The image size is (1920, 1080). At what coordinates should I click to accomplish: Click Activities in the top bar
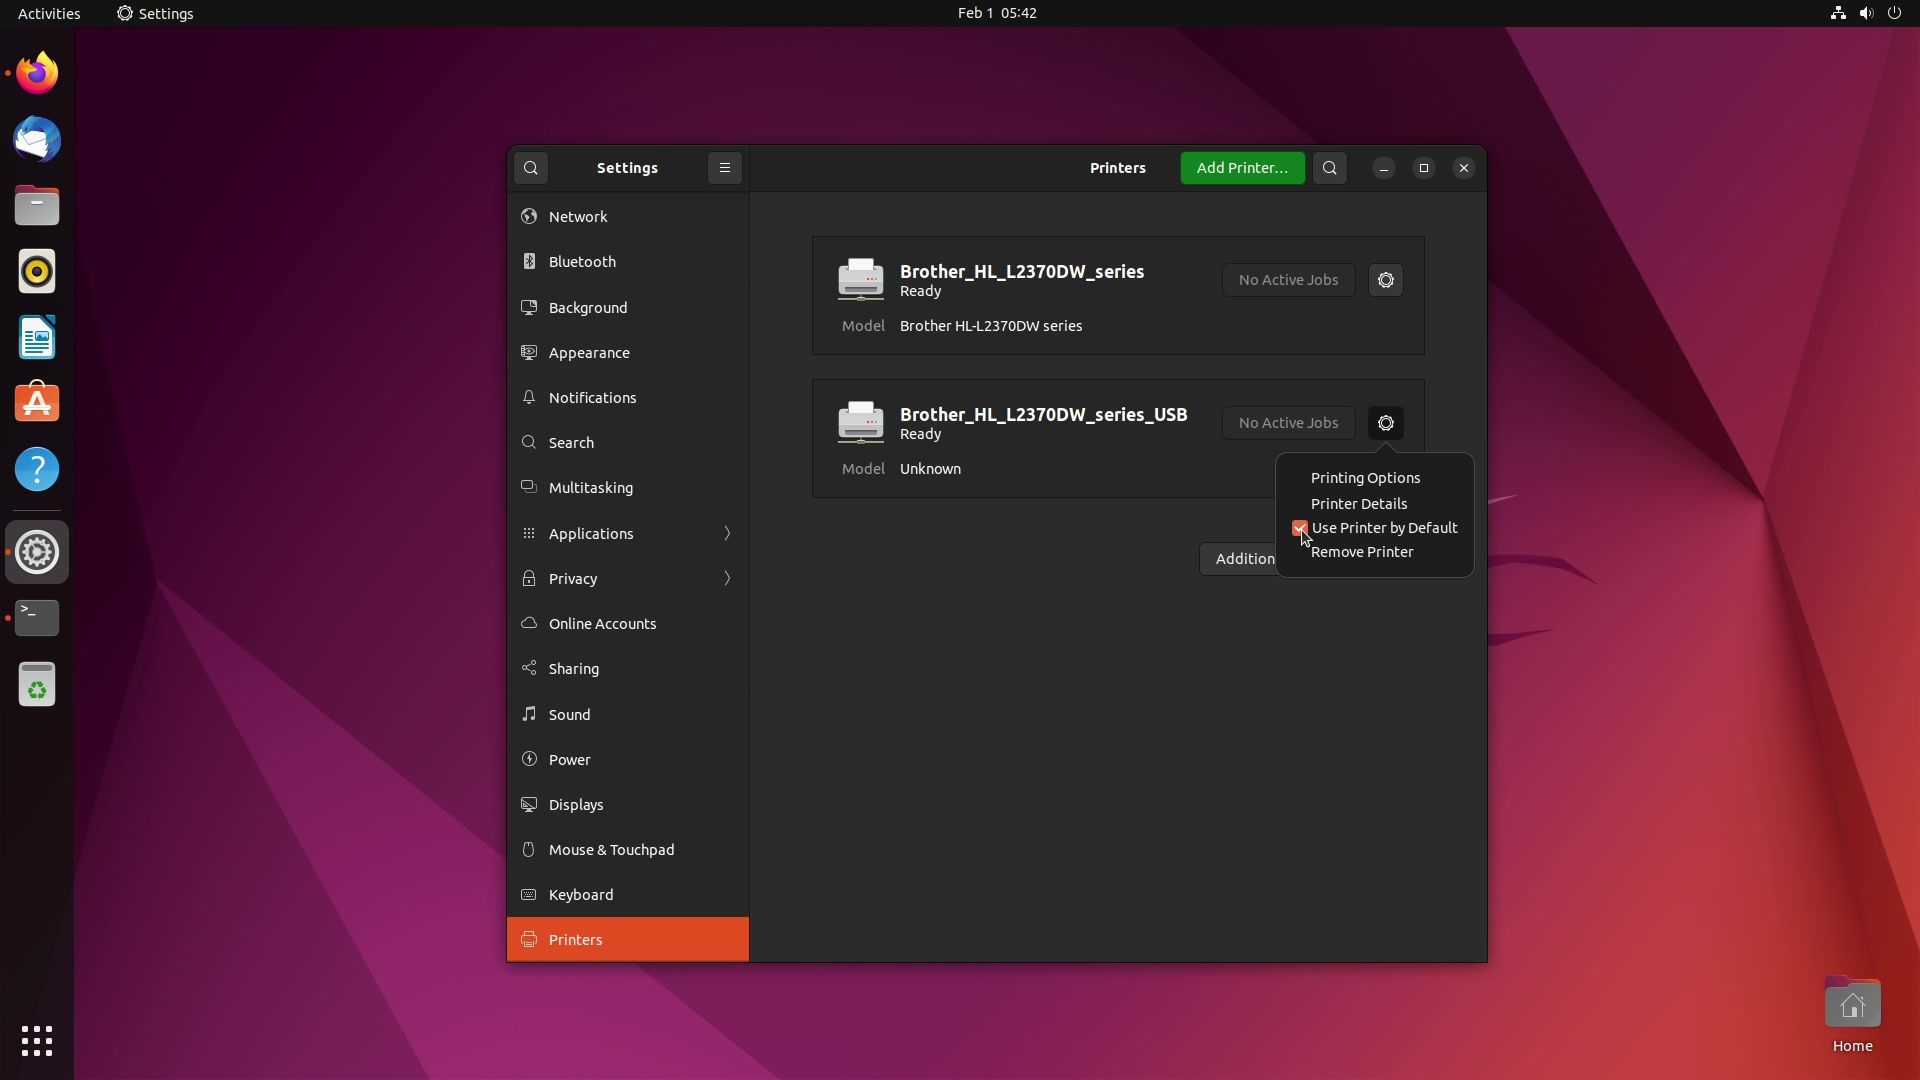coord(49,13)
